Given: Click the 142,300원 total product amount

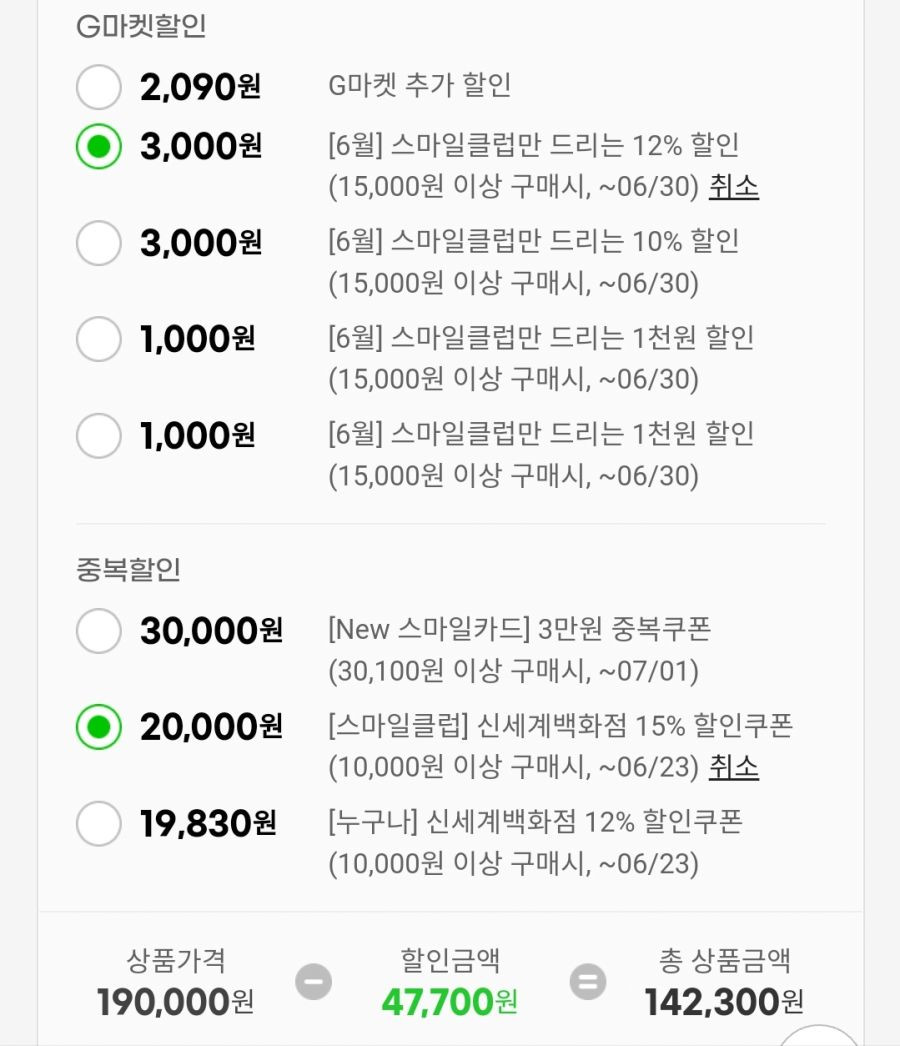Looking at the screenshot, I should point(724,1002).
